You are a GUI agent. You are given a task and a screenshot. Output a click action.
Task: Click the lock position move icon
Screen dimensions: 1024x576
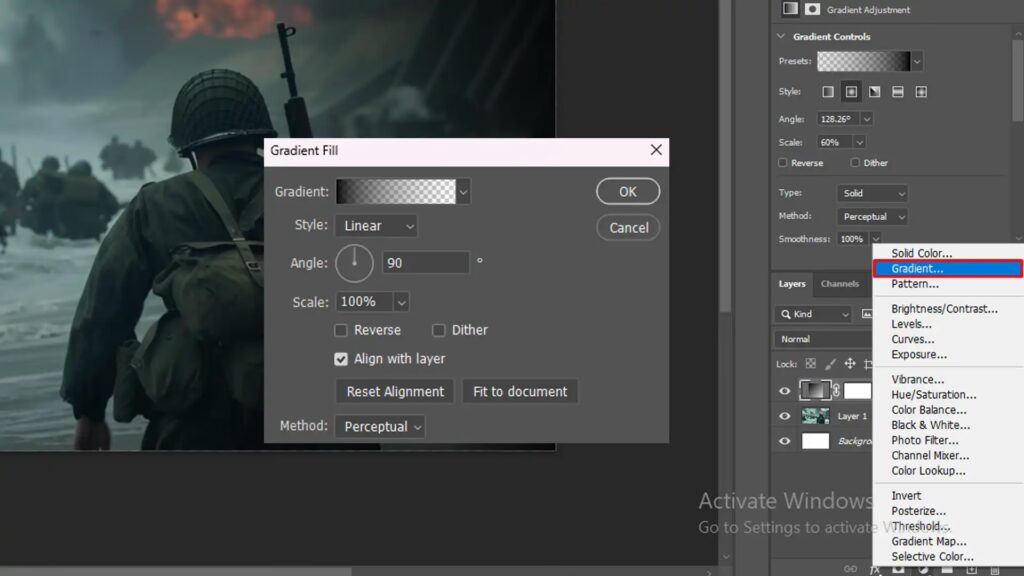tap(850, 364)
